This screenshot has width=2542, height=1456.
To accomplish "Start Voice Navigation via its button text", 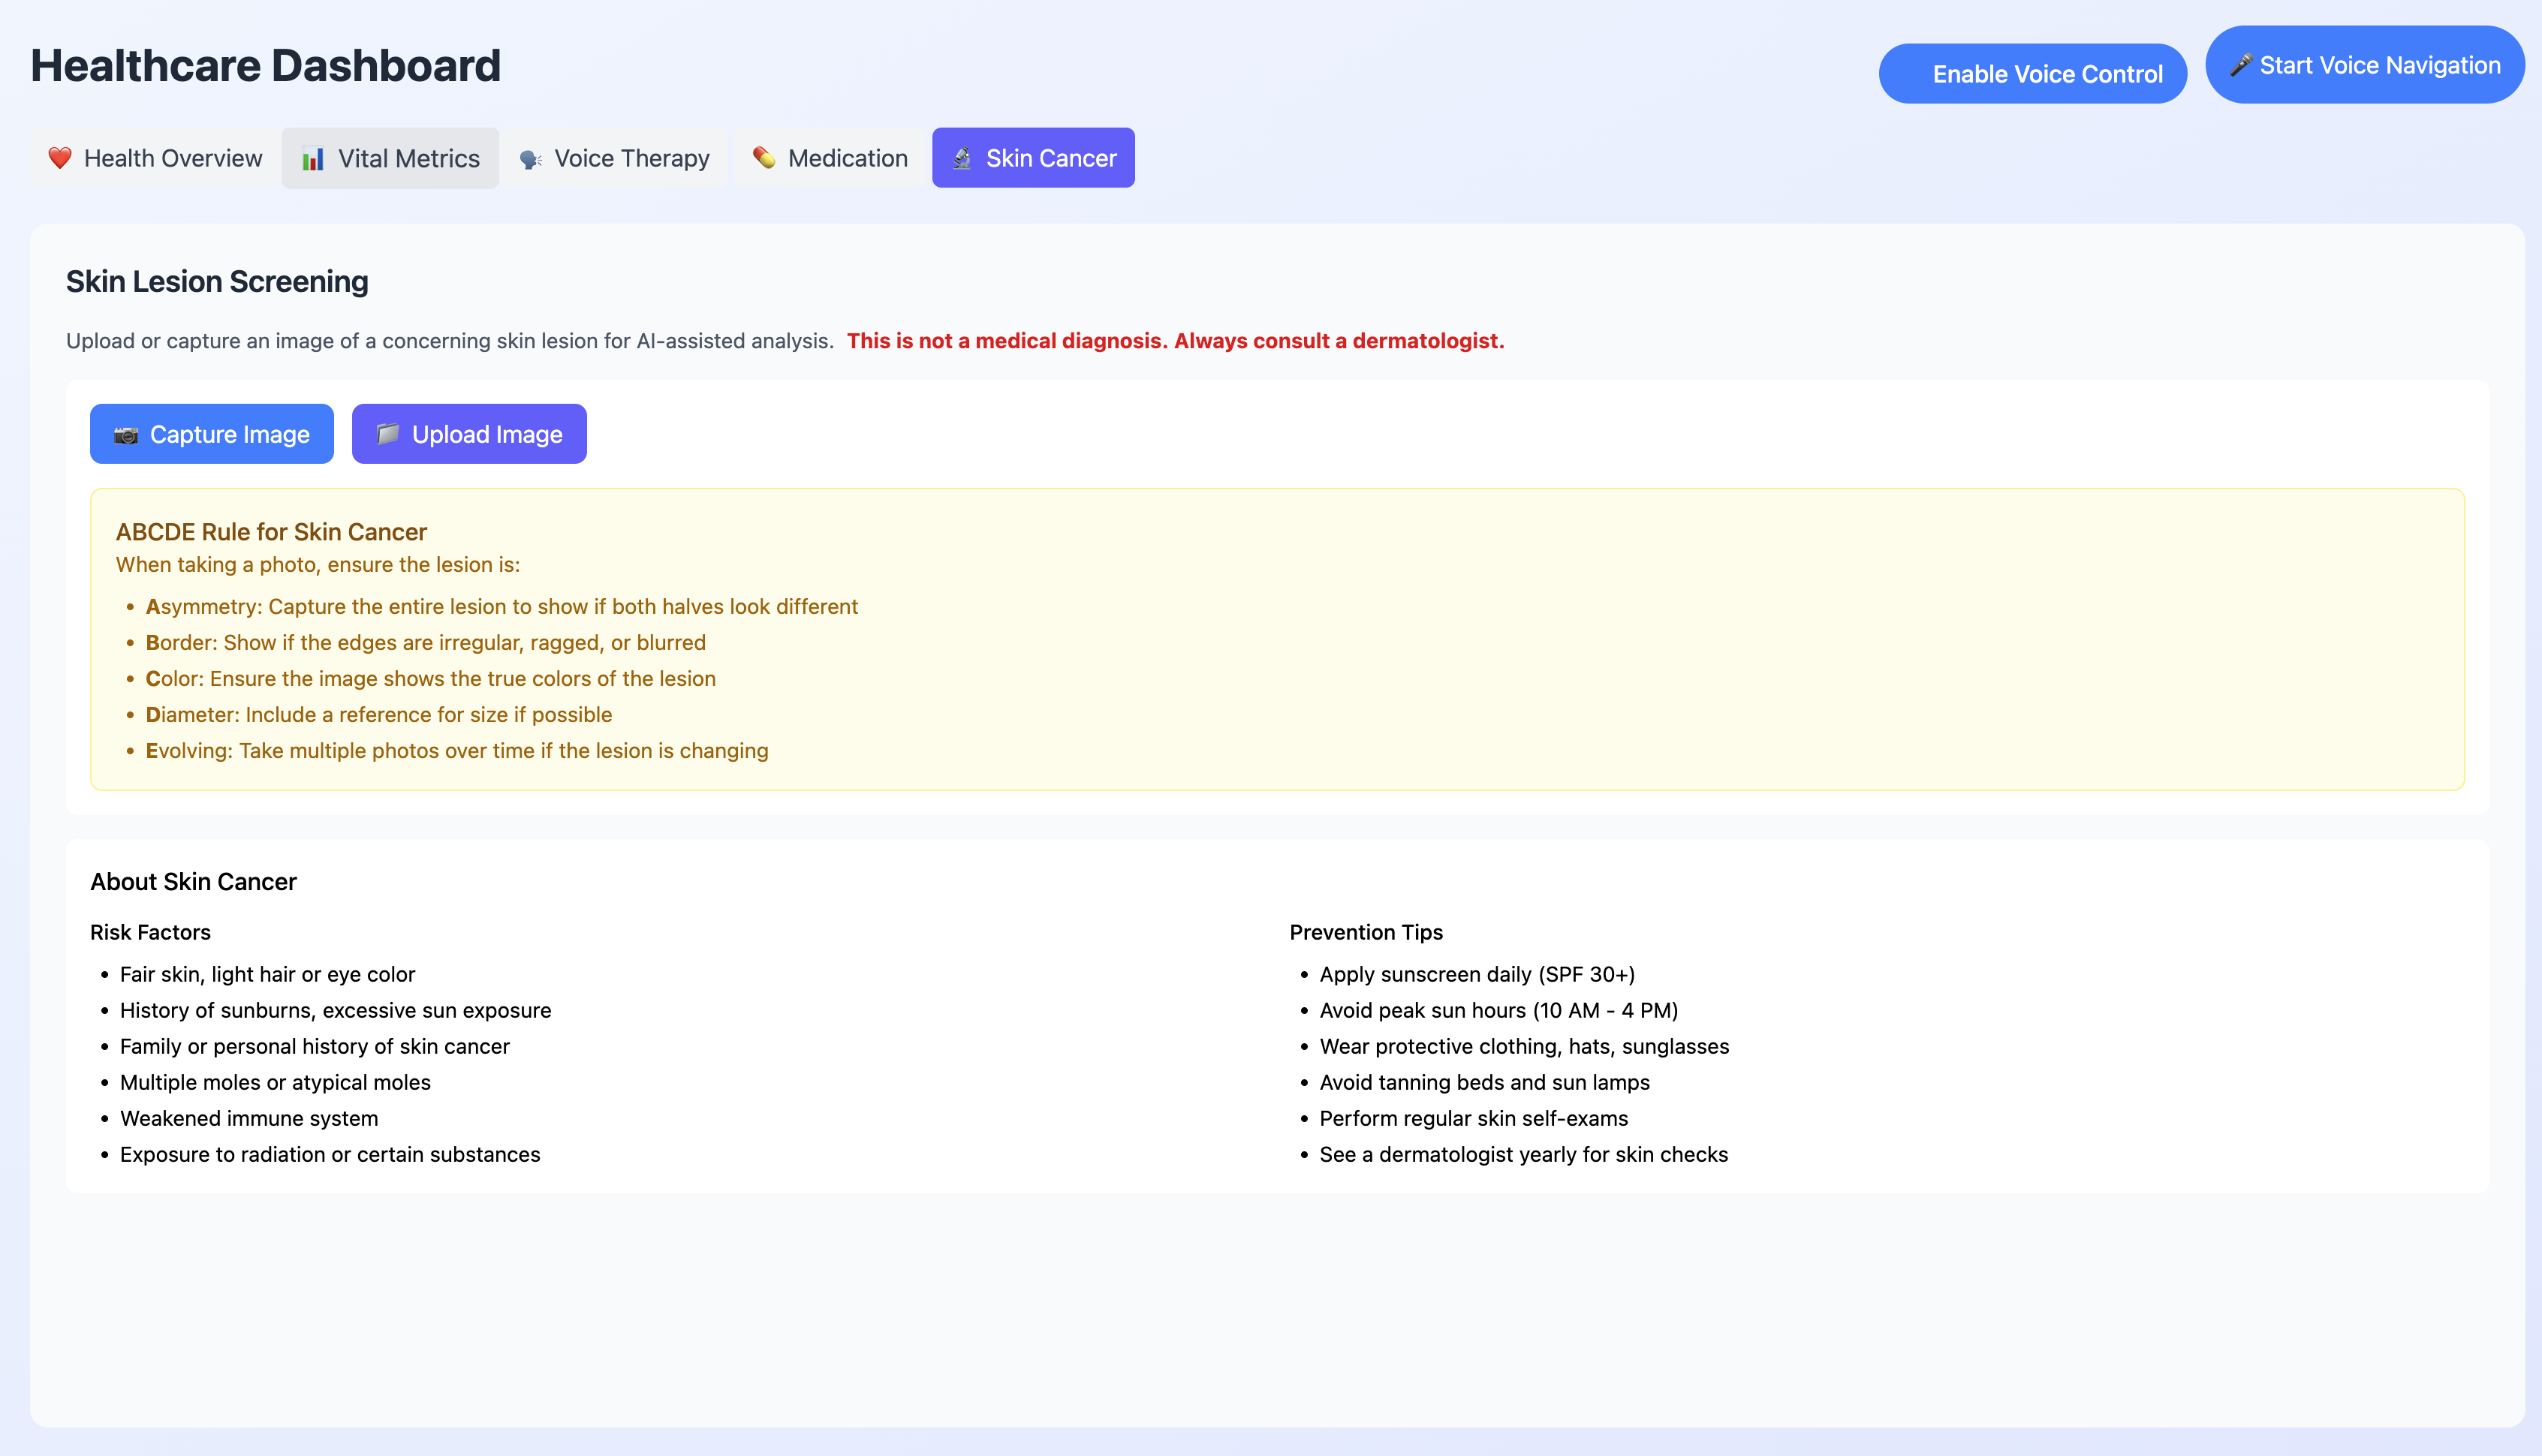I will tap(2380, 66).
